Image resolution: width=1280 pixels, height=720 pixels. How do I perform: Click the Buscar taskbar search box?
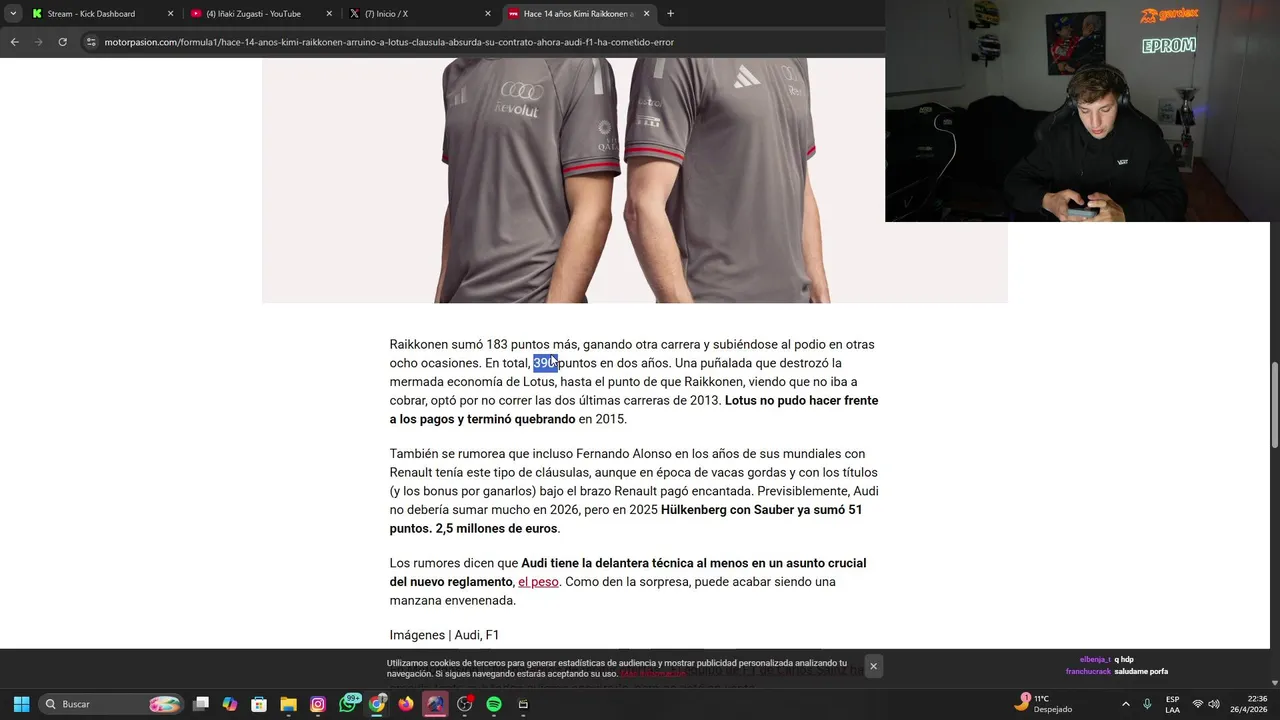tap(112, 704)
